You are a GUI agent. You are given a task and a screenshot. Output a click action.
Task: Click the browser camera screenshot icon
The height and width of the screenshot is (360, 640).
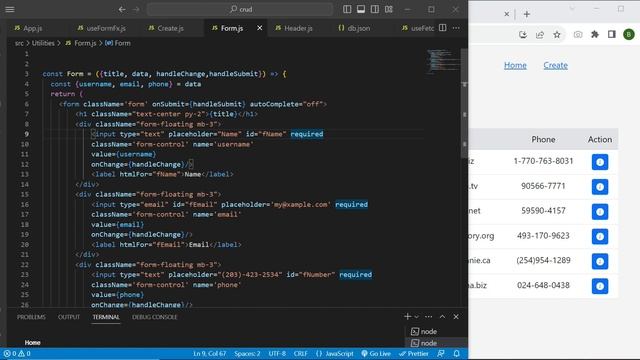578,35
